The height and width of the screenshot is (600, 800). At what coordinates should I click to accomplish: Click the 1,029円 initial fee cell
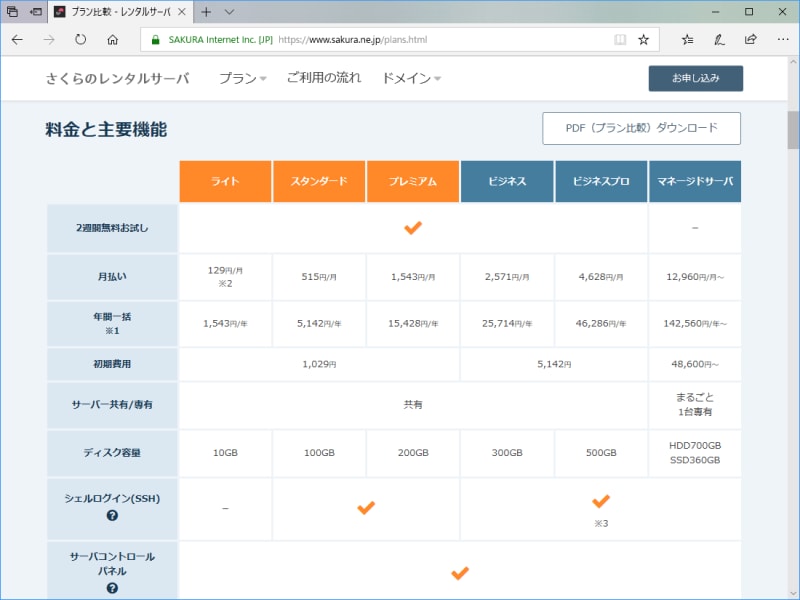(319, 364)
